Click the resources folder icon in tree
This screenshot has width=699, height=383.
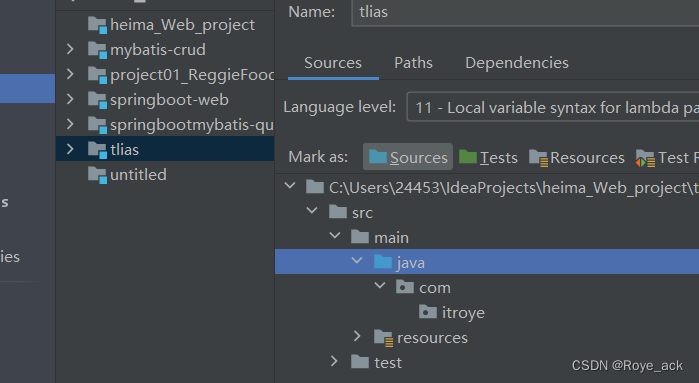[383, 338]
